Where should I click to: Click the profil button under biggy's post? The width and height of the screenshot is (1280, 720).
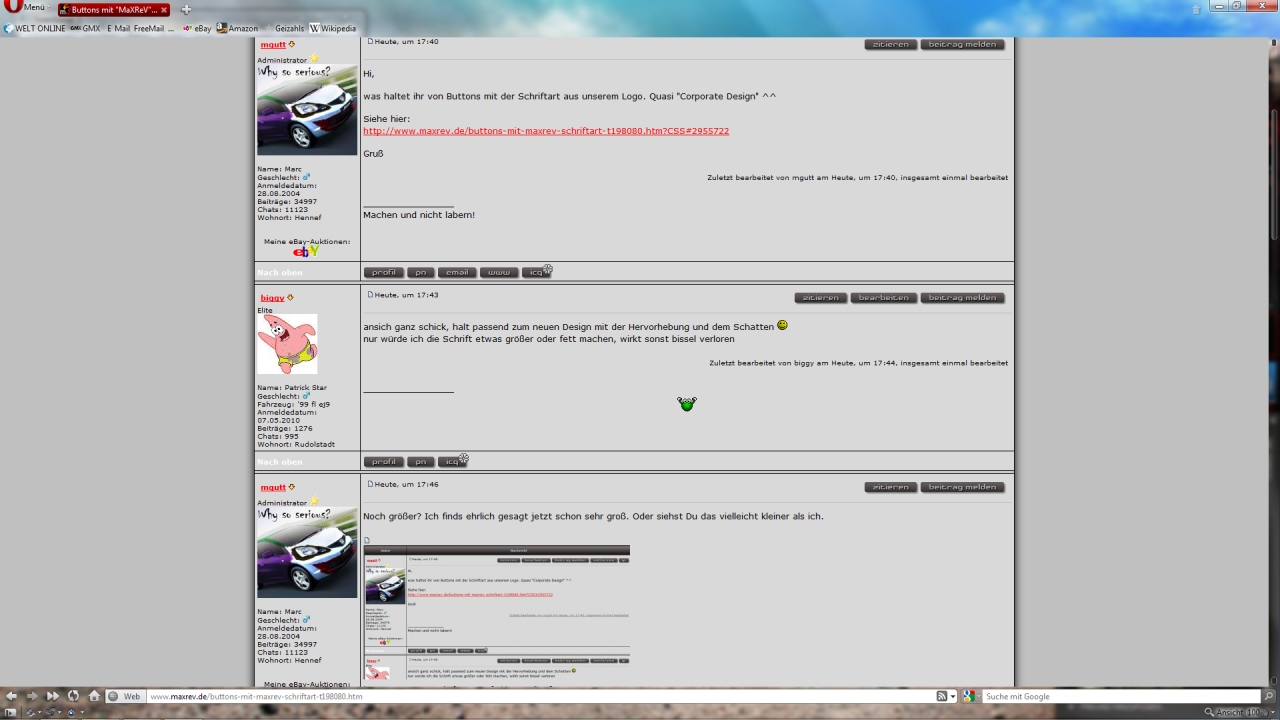(383, 462)
